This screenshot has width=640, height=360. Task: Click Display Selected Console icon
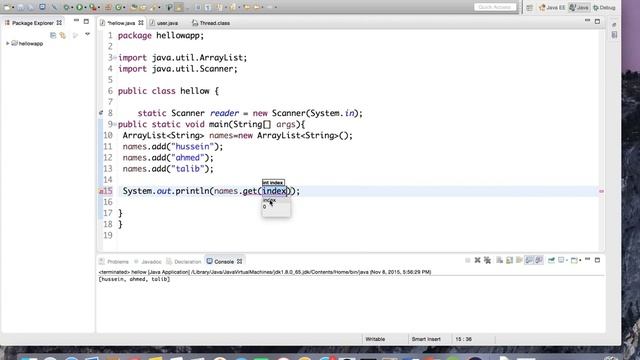pos(561,260)
